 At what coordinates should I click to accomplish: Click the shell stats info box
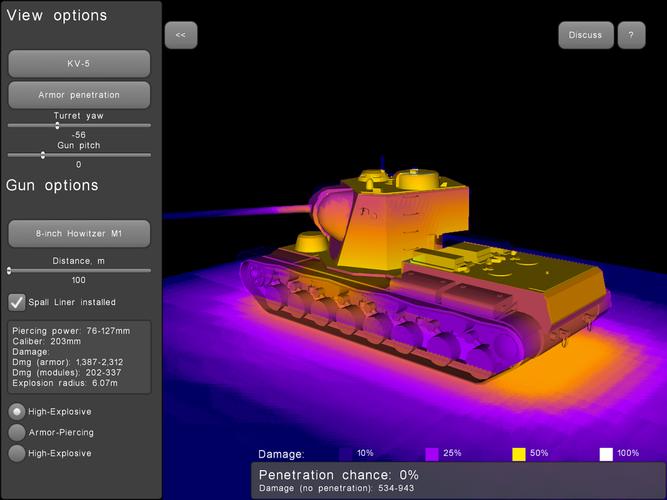point(79,357)
